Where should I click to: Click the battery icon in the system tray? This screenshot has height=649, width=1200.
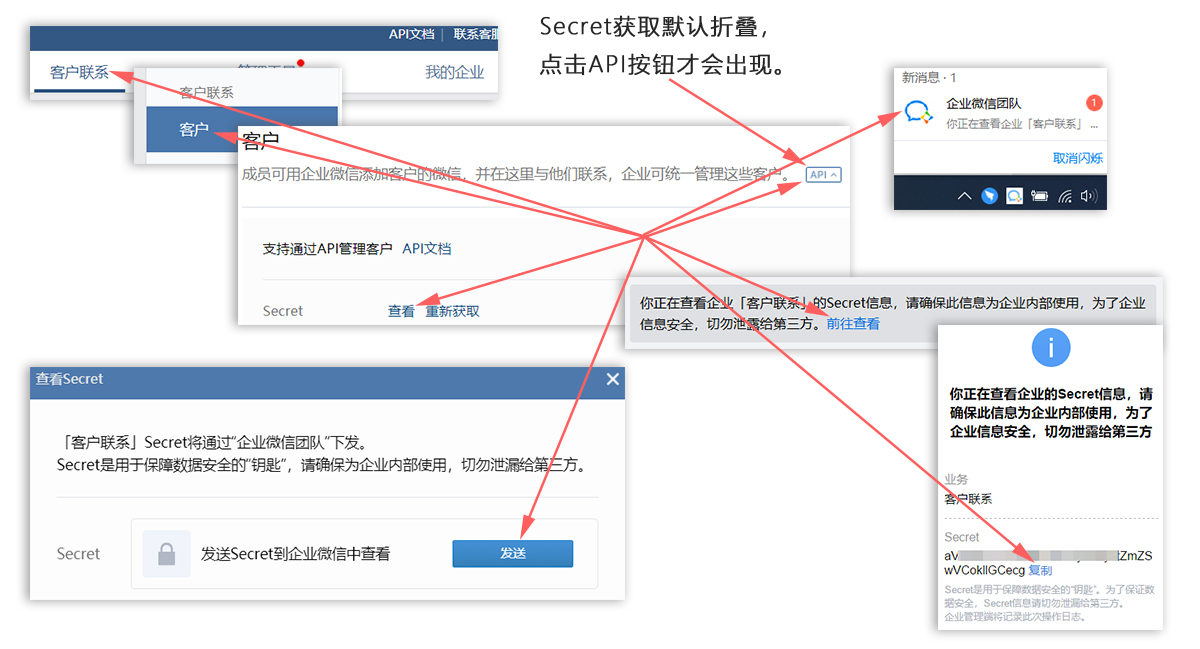[x=1040, y=196]
